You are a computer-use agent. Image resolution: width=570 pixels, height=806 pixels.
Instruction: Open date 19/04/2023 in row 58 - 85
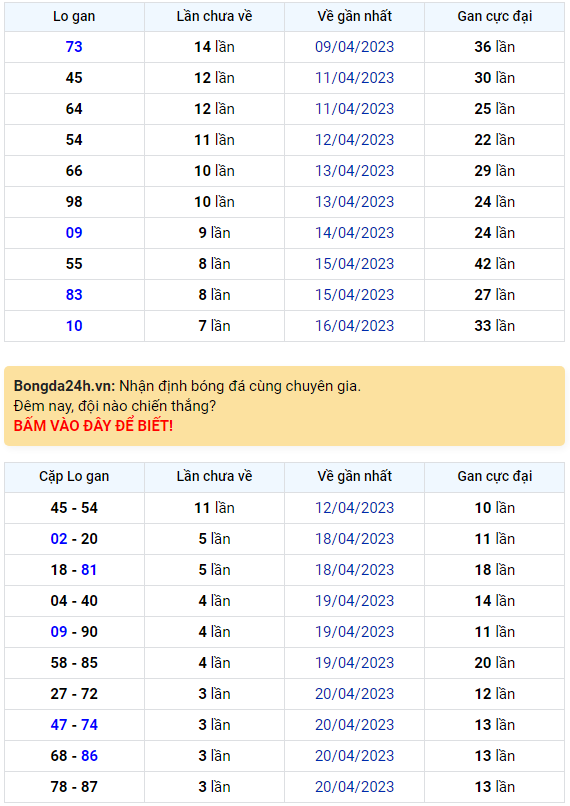[355, 663]
